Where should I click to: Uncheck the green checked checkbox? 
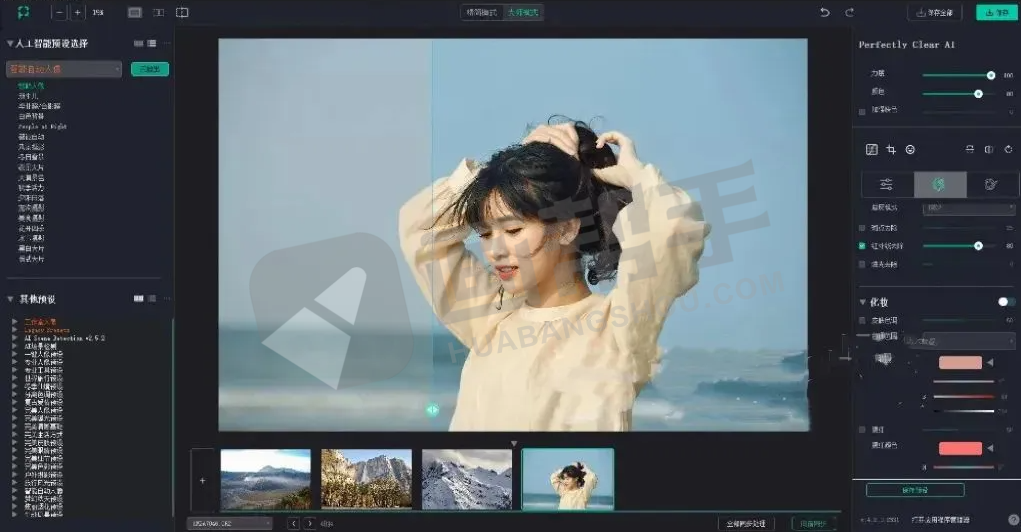(x=862, y=246)
